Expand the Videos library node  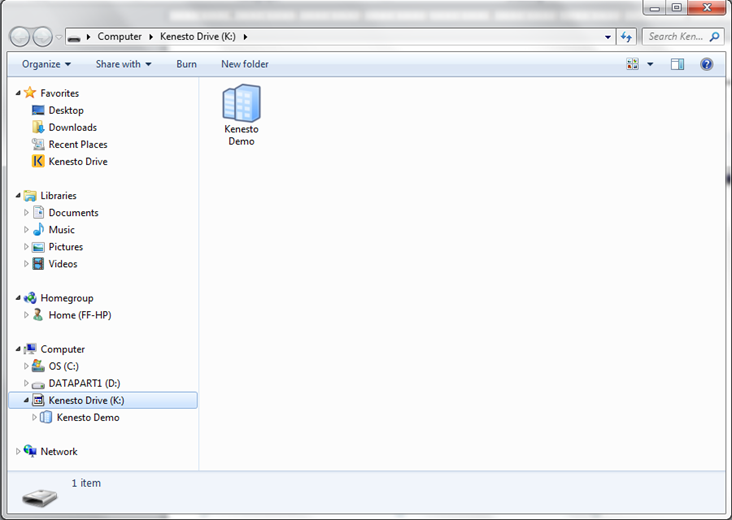click(x=26, y=264)
